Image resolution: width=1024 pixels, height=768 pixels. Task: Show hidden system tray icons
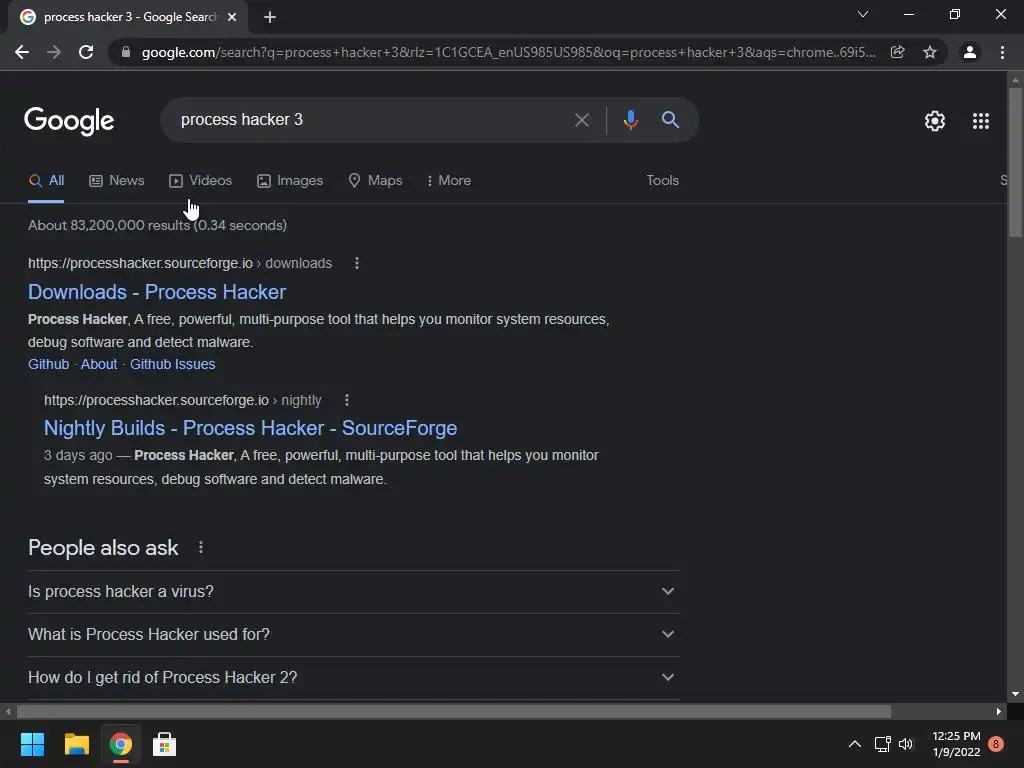pyautogui.click(x=854, y=744)
